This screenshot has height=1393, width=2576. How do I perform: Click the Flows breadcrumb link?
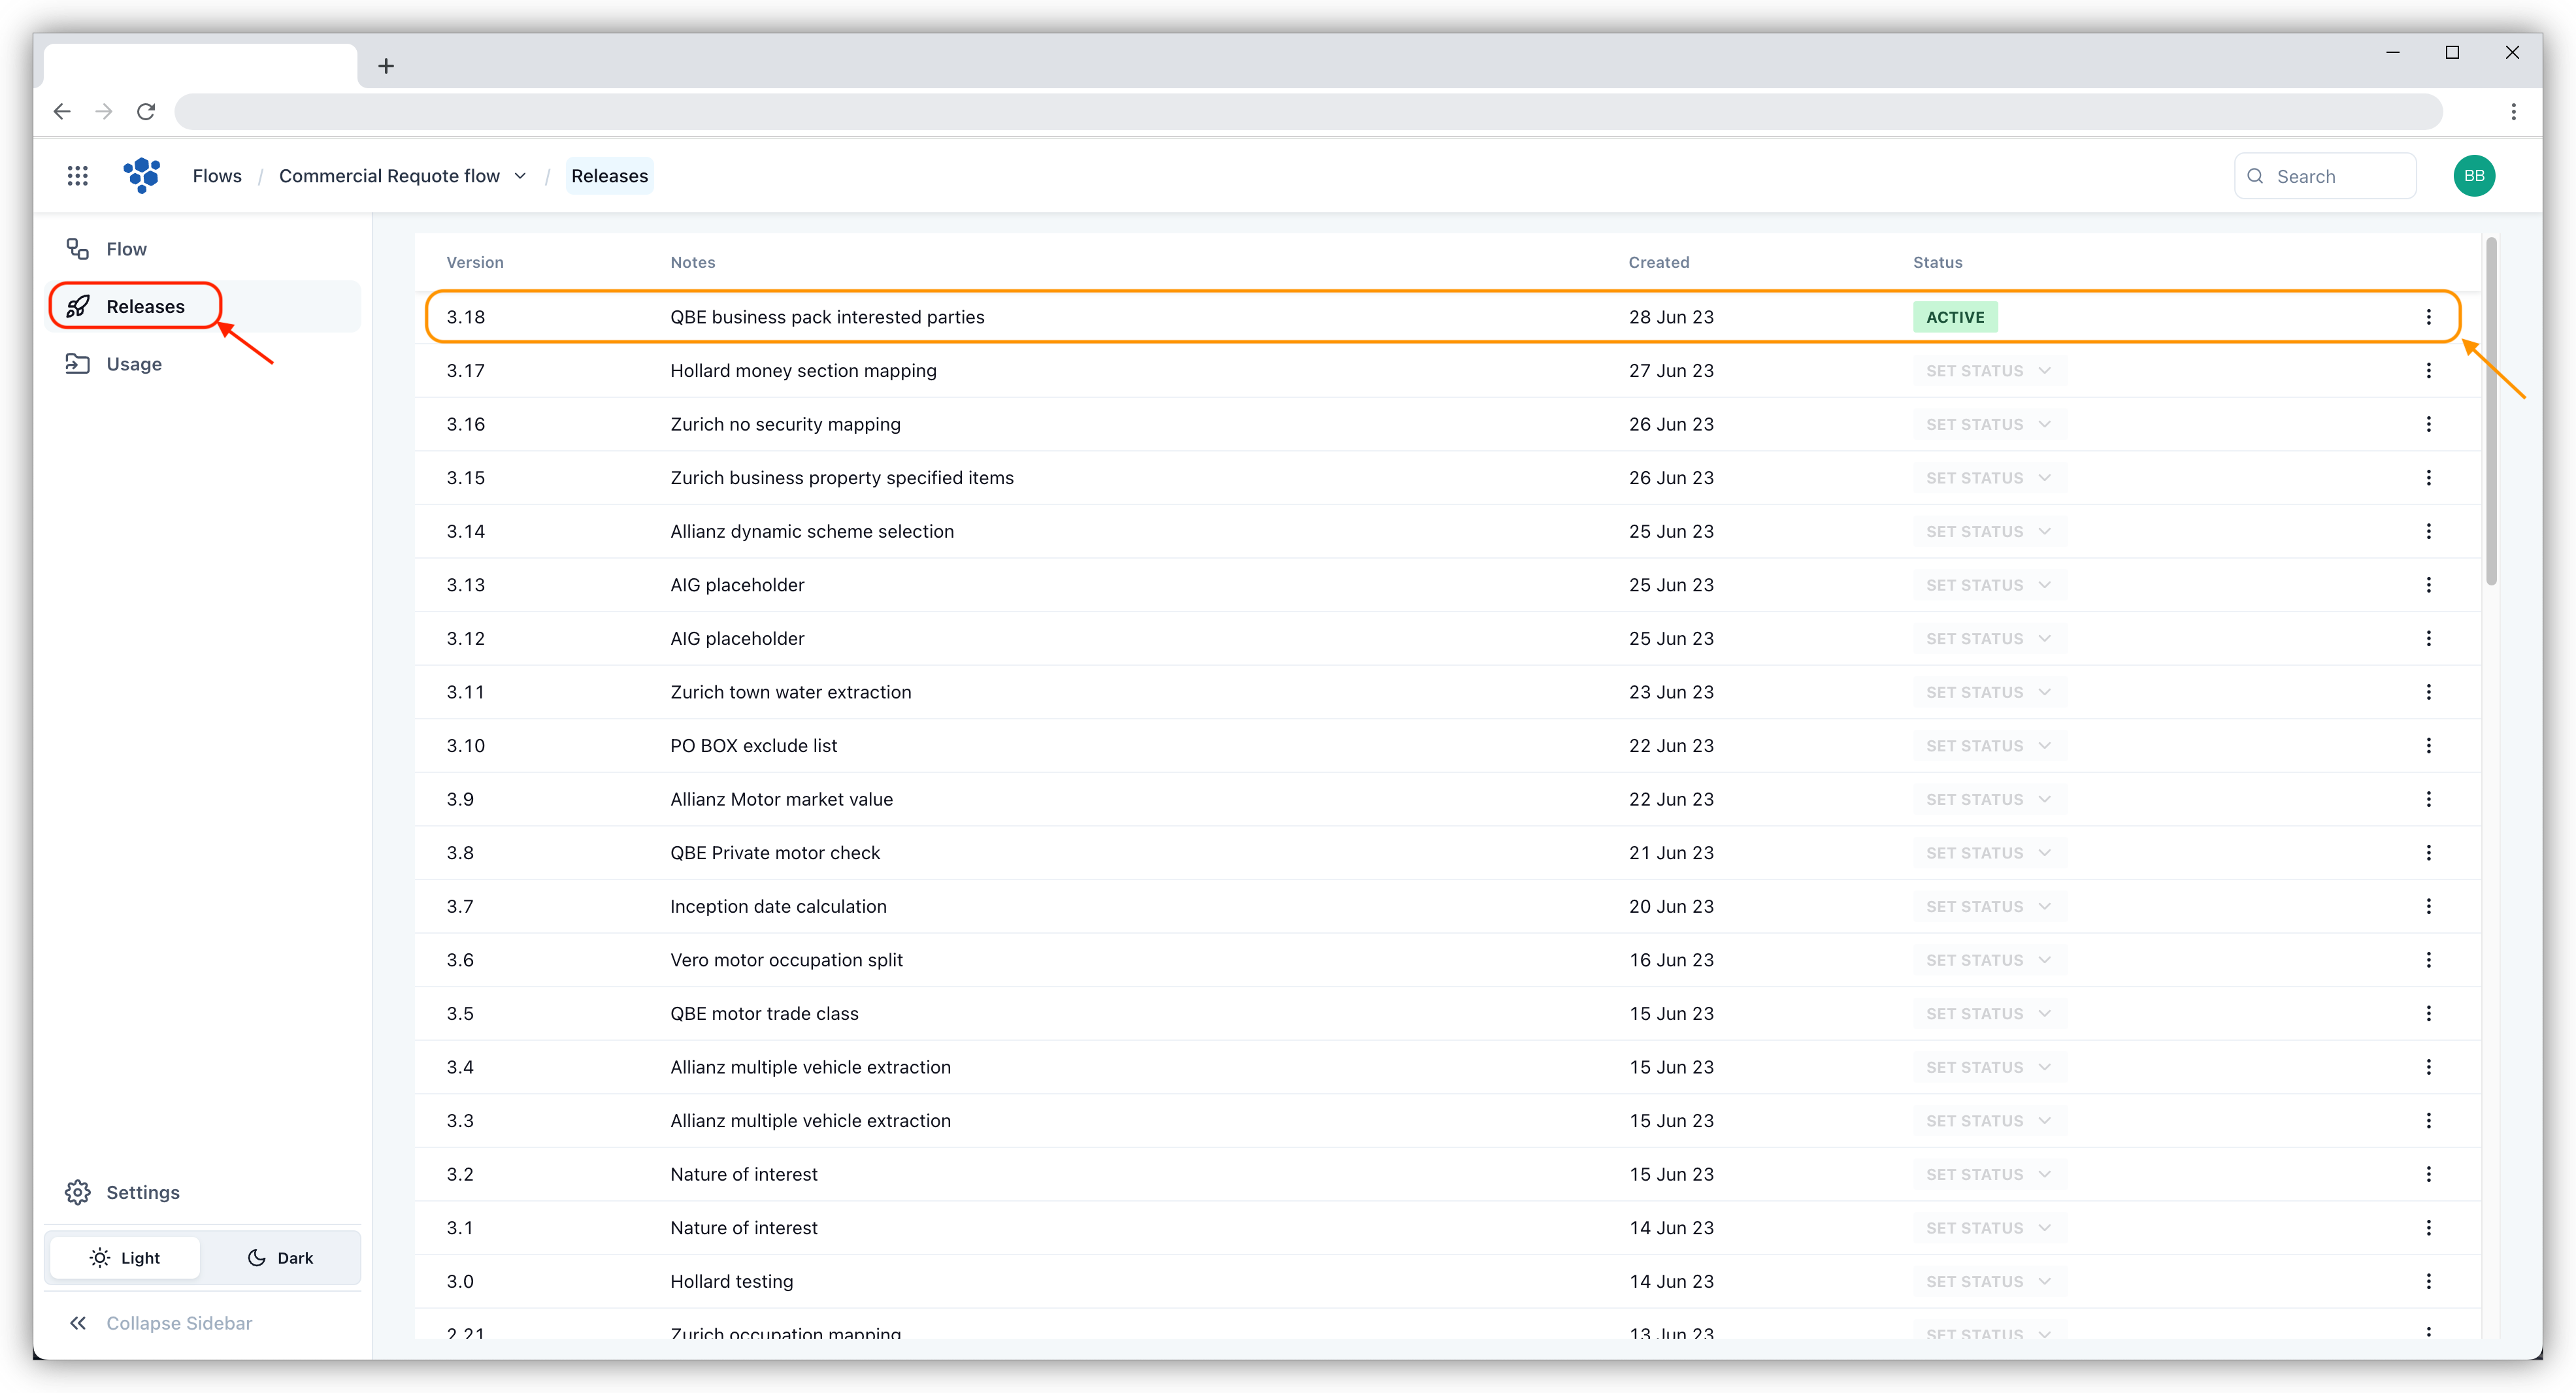tap(217, 176)
